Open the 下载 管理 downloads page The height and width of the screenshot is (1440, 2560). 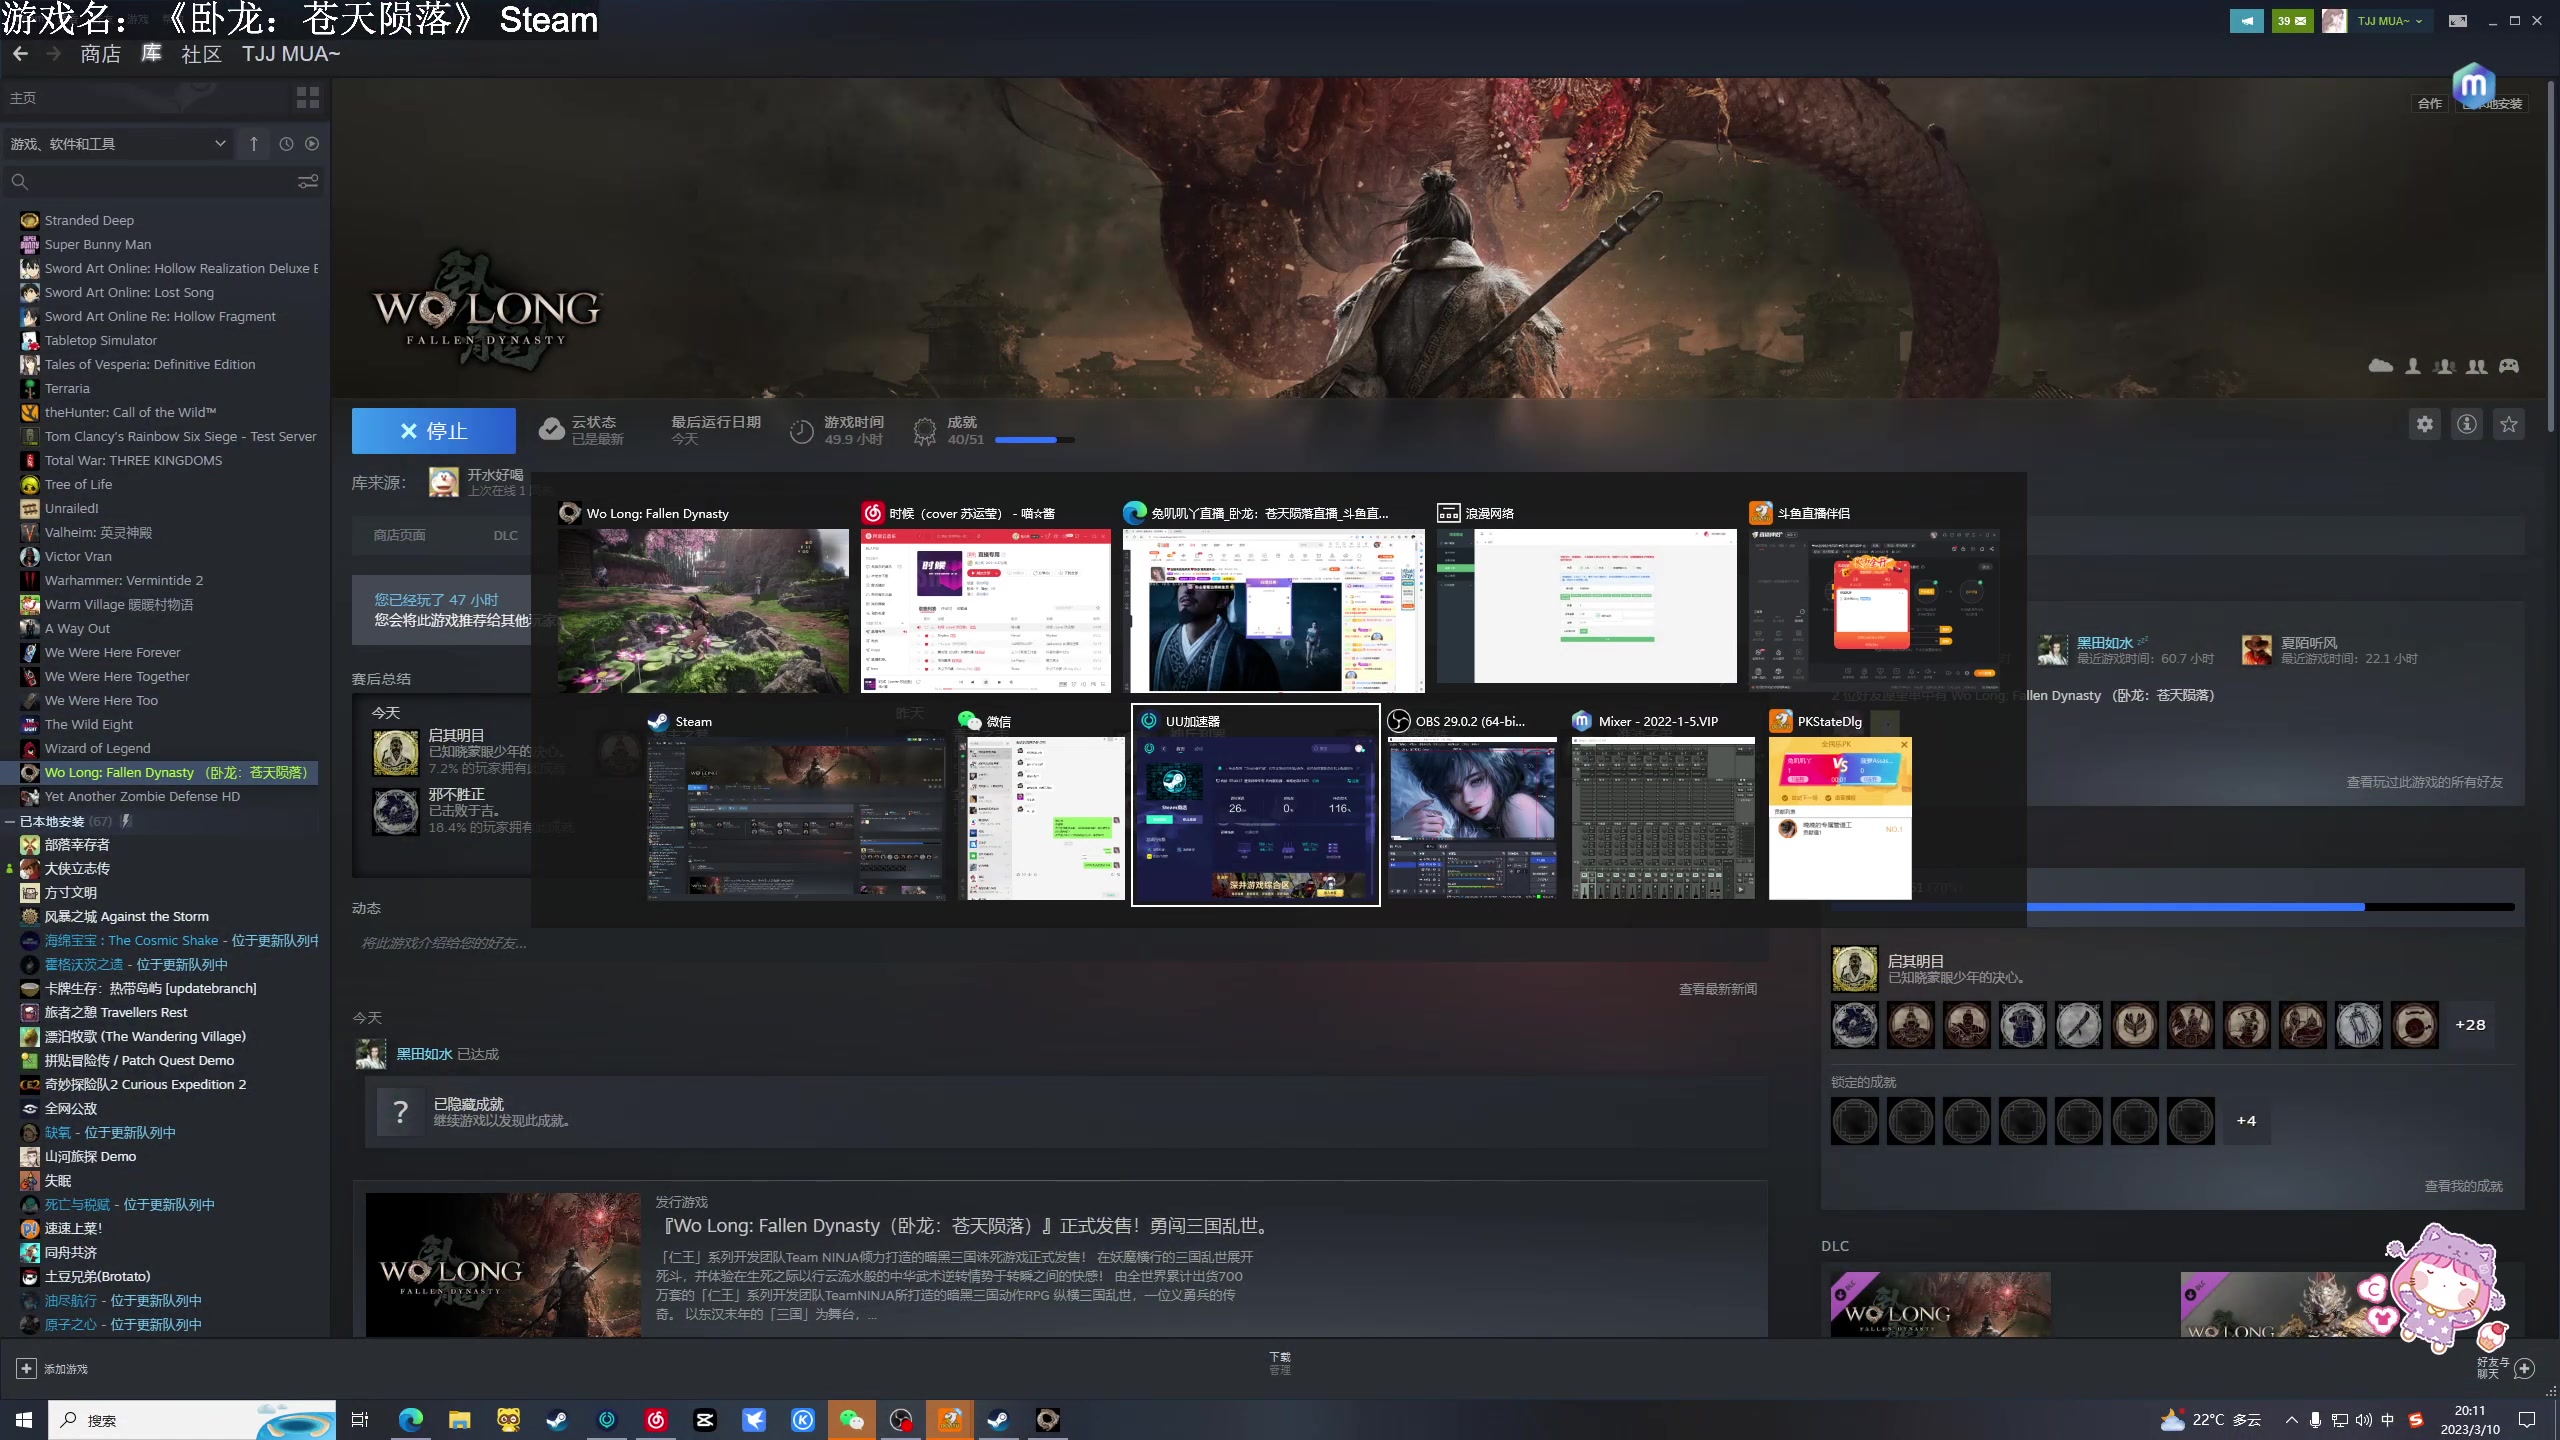[1280, 1363]
